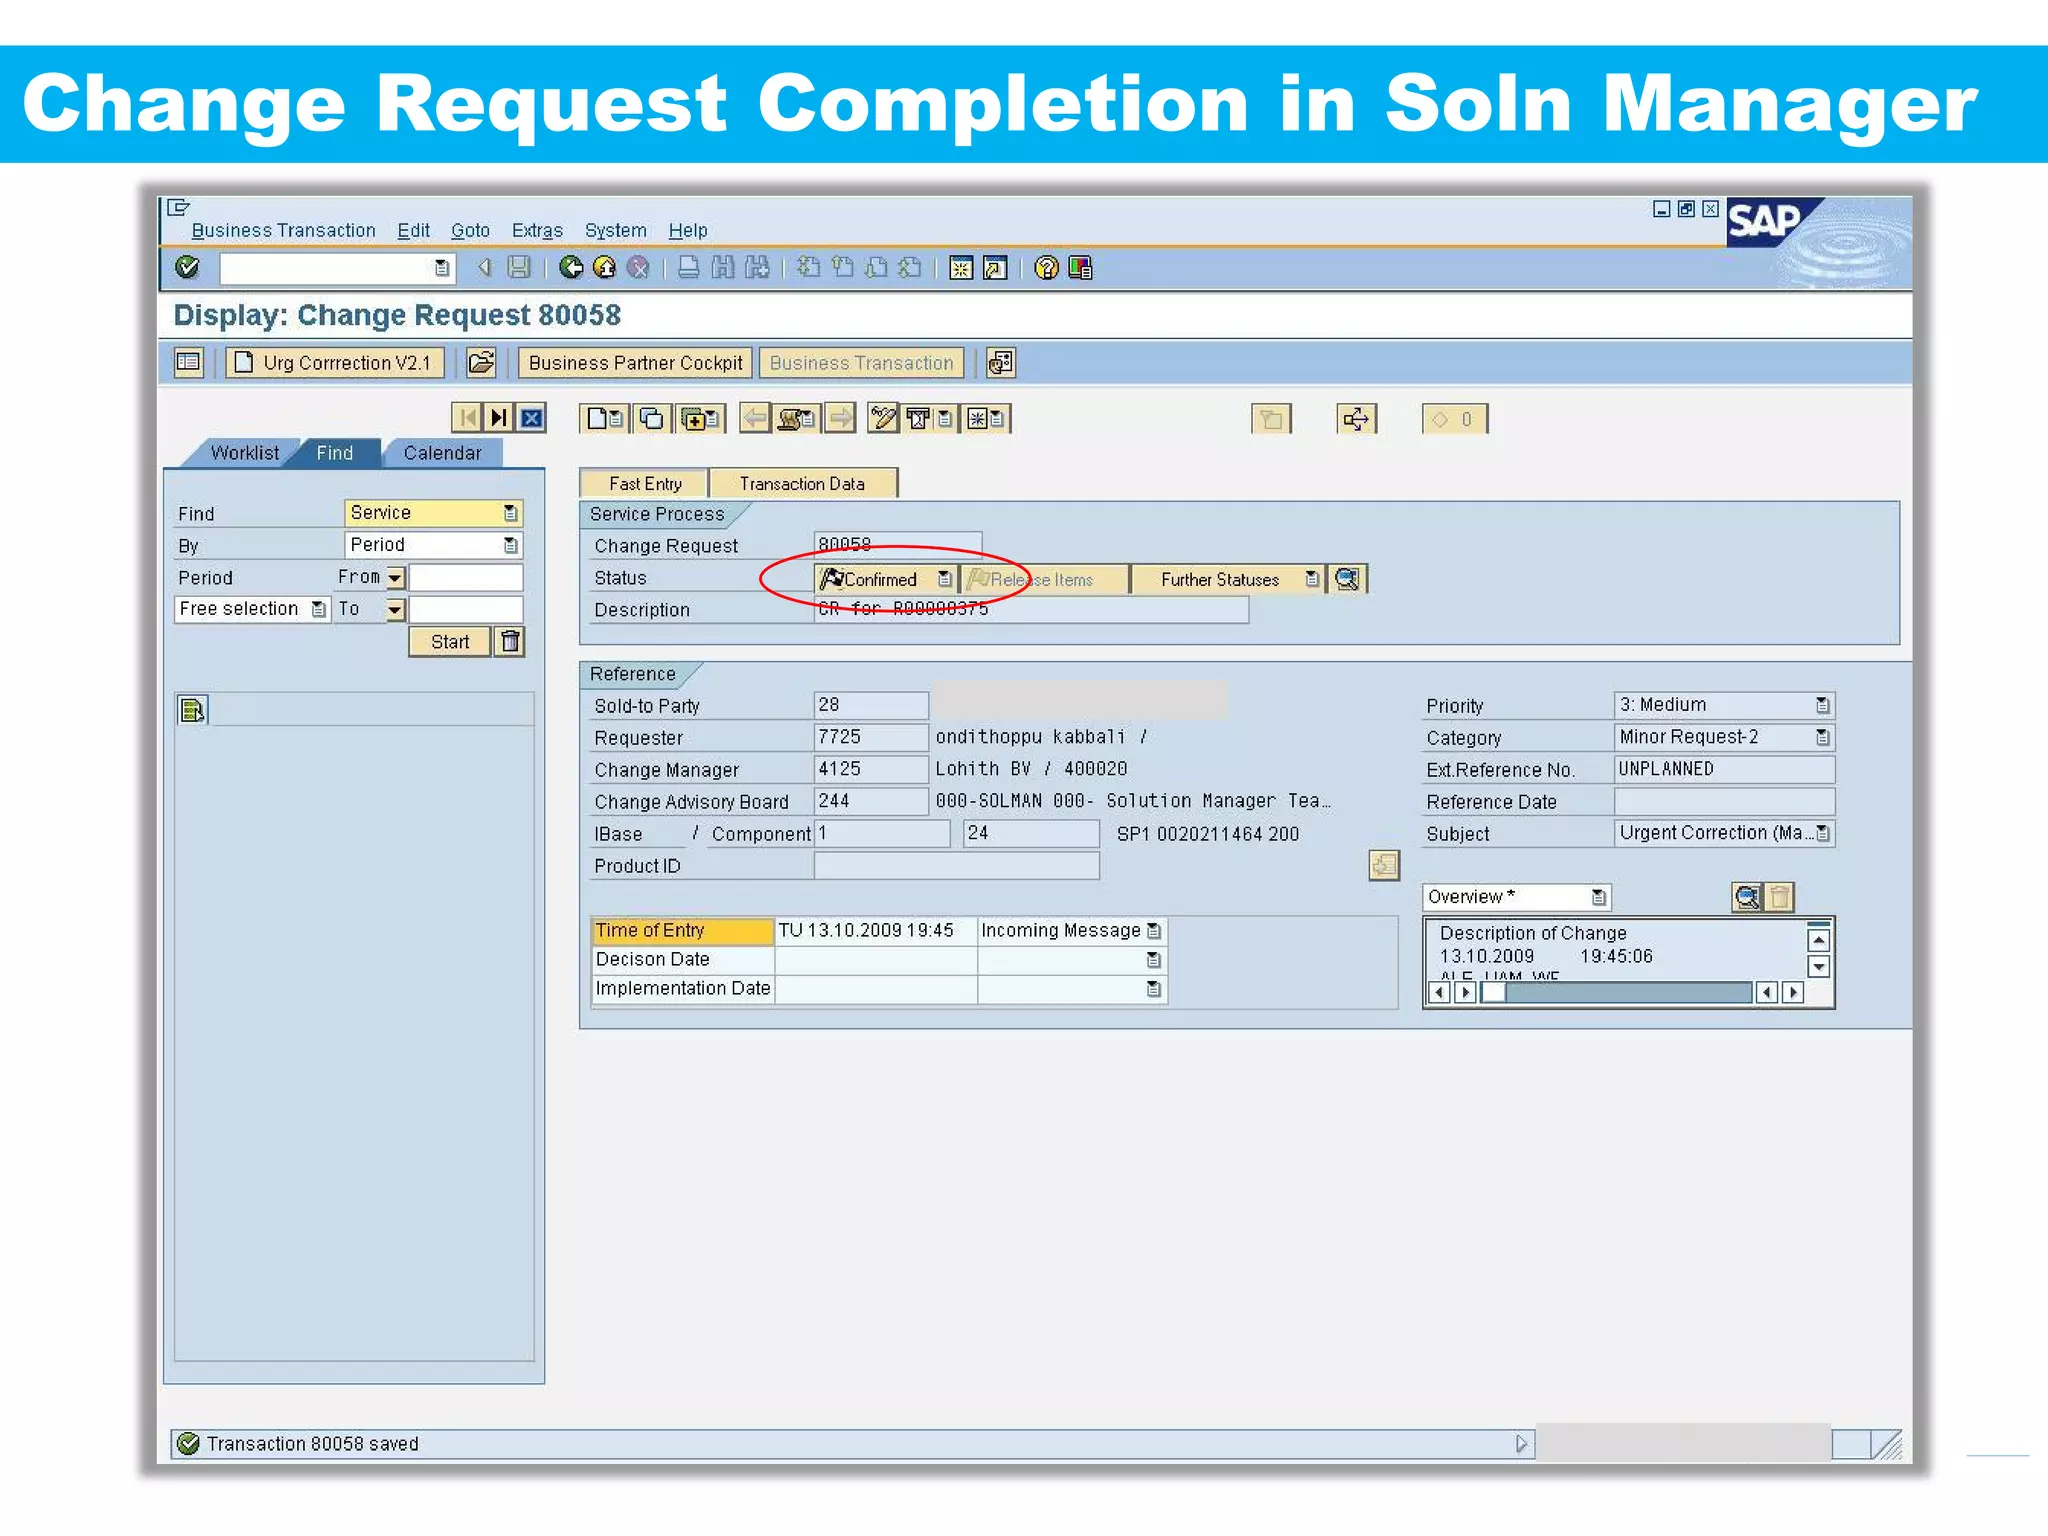Click the Start search button

pyautogui.click(x=450, y=641)
